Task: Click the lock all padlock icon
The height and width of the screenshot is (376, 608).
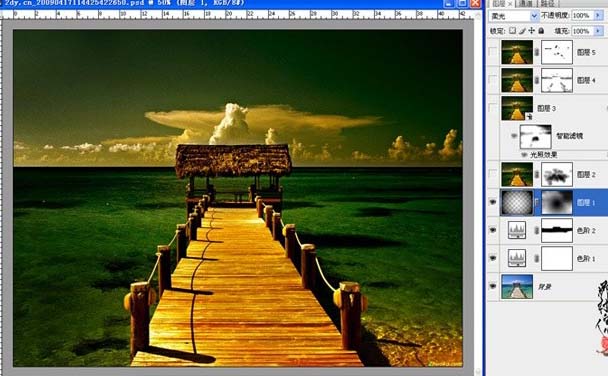Action: pyautogui.click(x=541, y=30)
